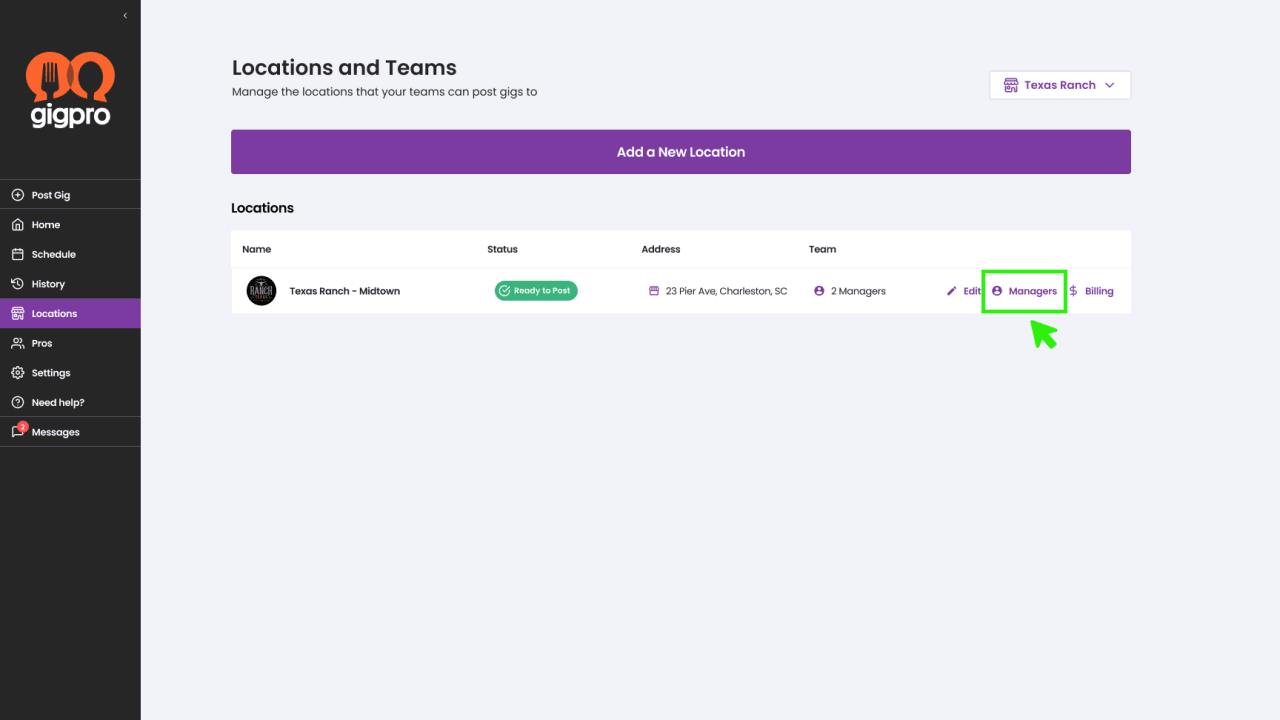Click the dollar sign Billing icon
Viewport: 1280px width, 720px height.
(x=1074, y=291)
